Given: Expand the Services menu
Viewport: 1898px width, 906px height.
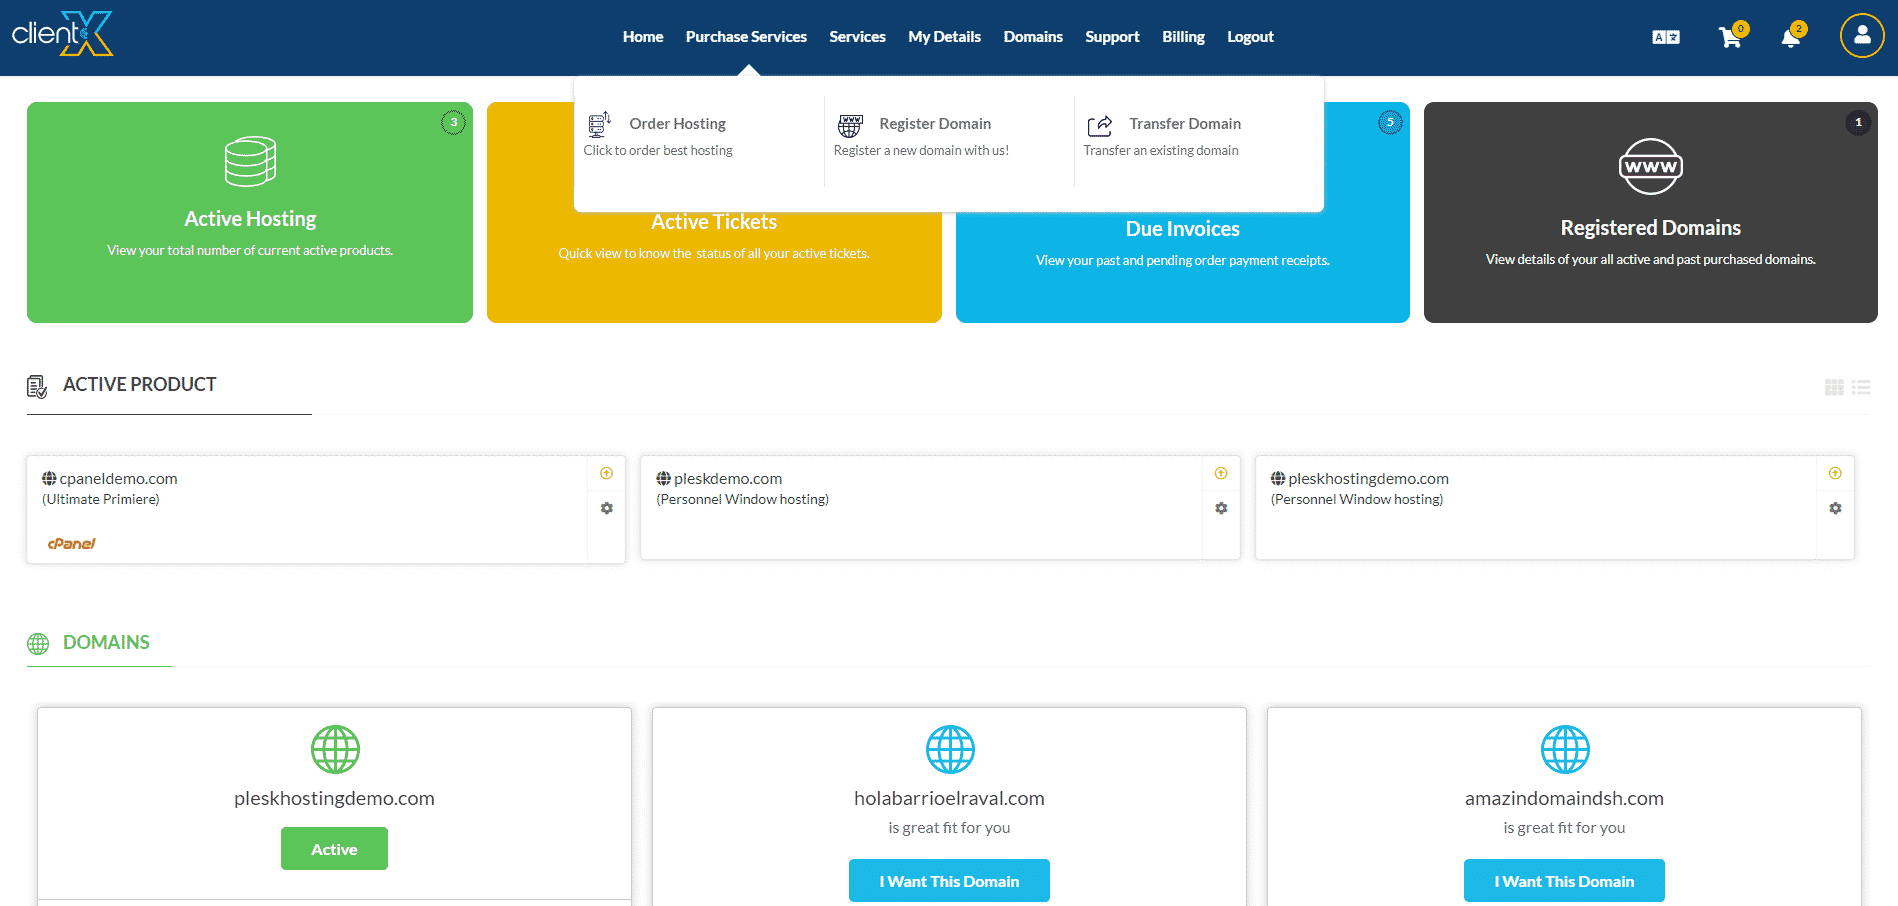Looking at the screenshot, I should [857, 37].
